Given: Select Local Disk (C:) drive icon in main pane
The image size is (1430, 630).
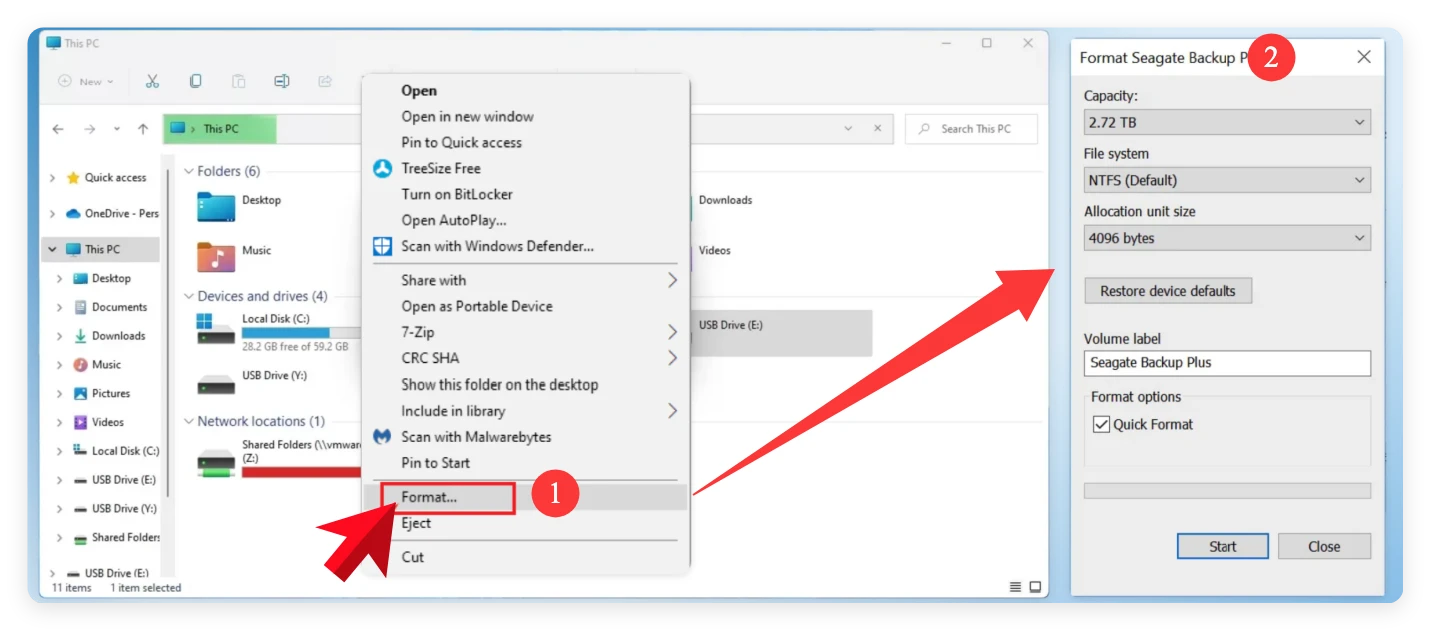Looking at the screenshot, I should point(216,331).
